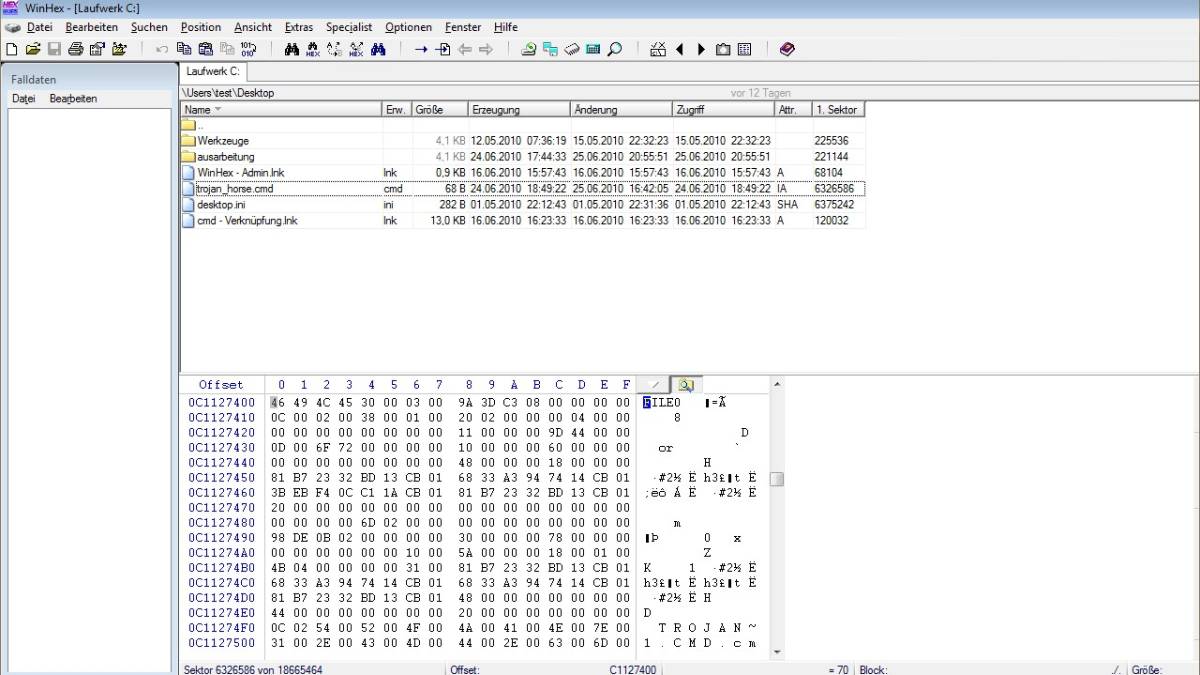Open Datei menu in Falldaten panel
The image size is (1200, 675).
tap(23, 99)
